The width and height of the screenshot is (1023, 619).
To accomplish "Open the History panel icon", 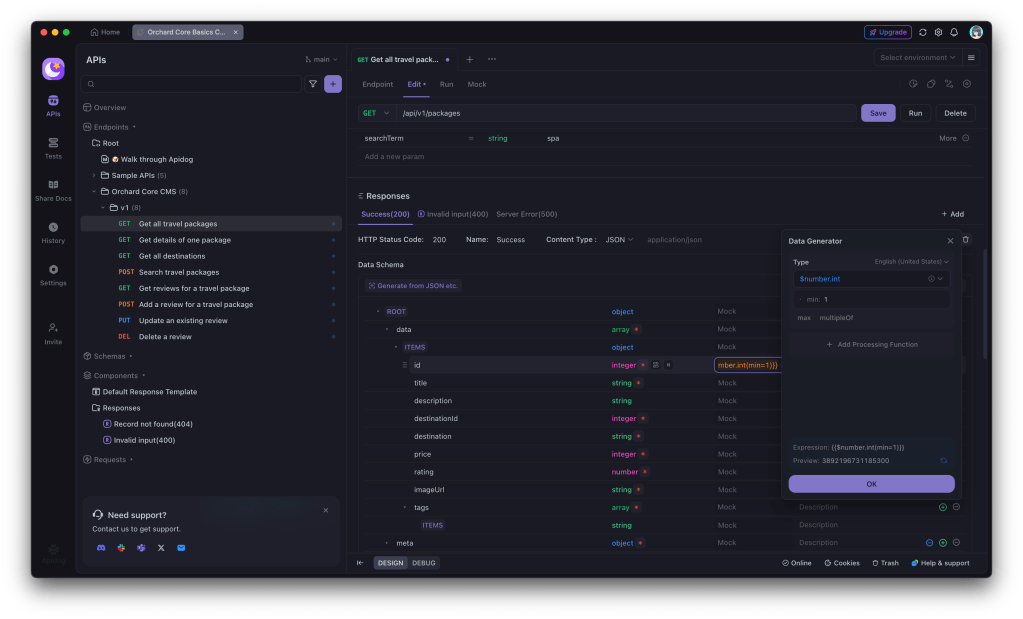I will (53, 232).
